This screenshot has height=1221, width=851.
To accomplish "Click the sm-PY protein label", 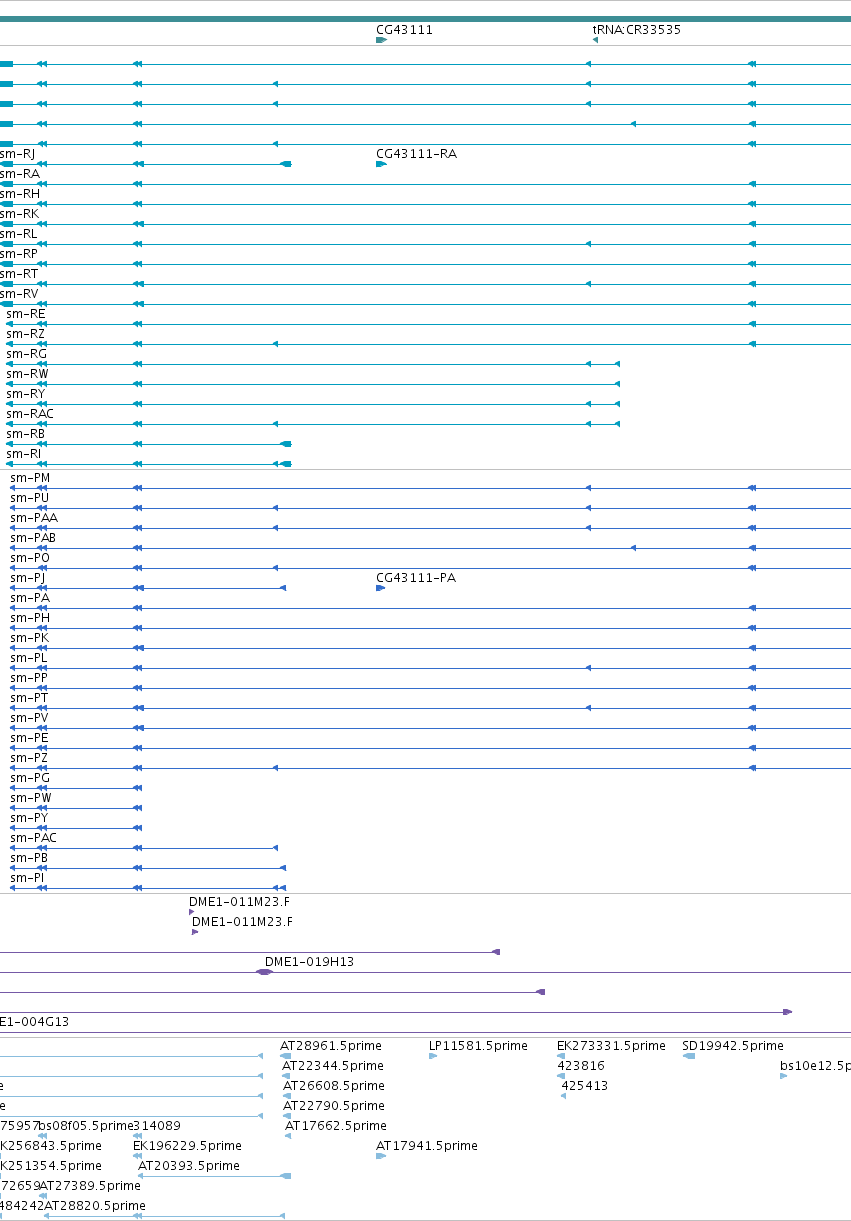I will (x=30, y=818).
